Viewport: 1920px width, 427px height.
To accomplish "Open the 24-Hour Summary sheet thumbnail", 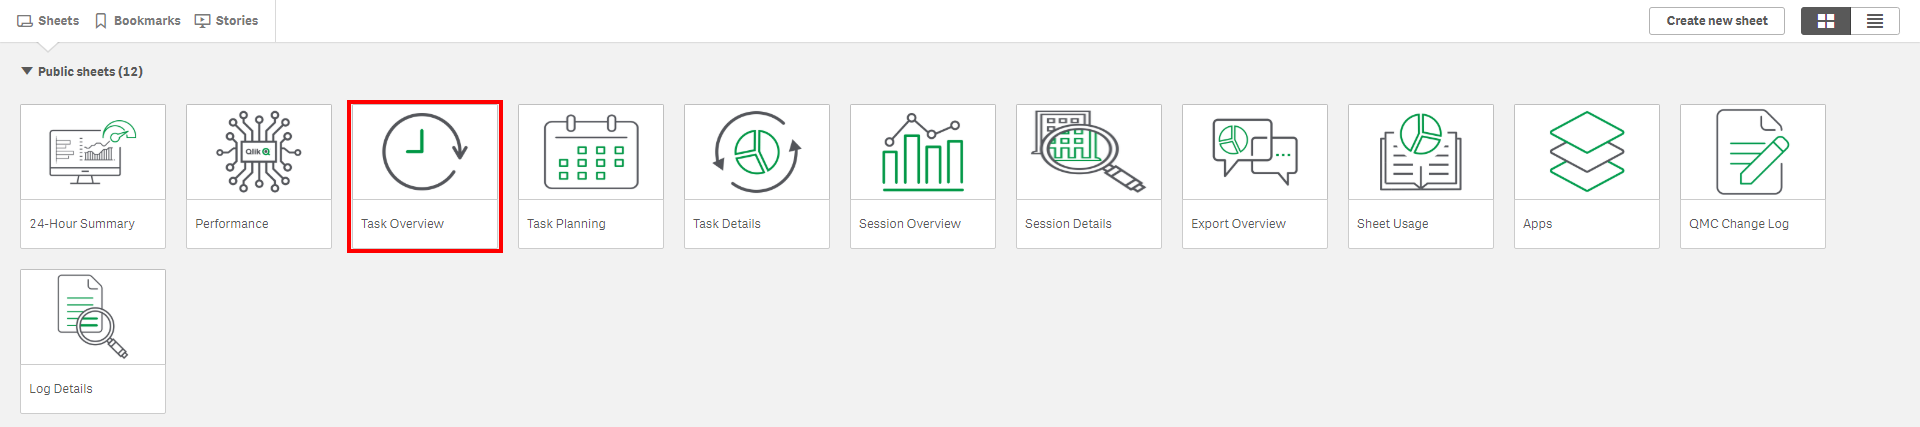I will (93, 153).
